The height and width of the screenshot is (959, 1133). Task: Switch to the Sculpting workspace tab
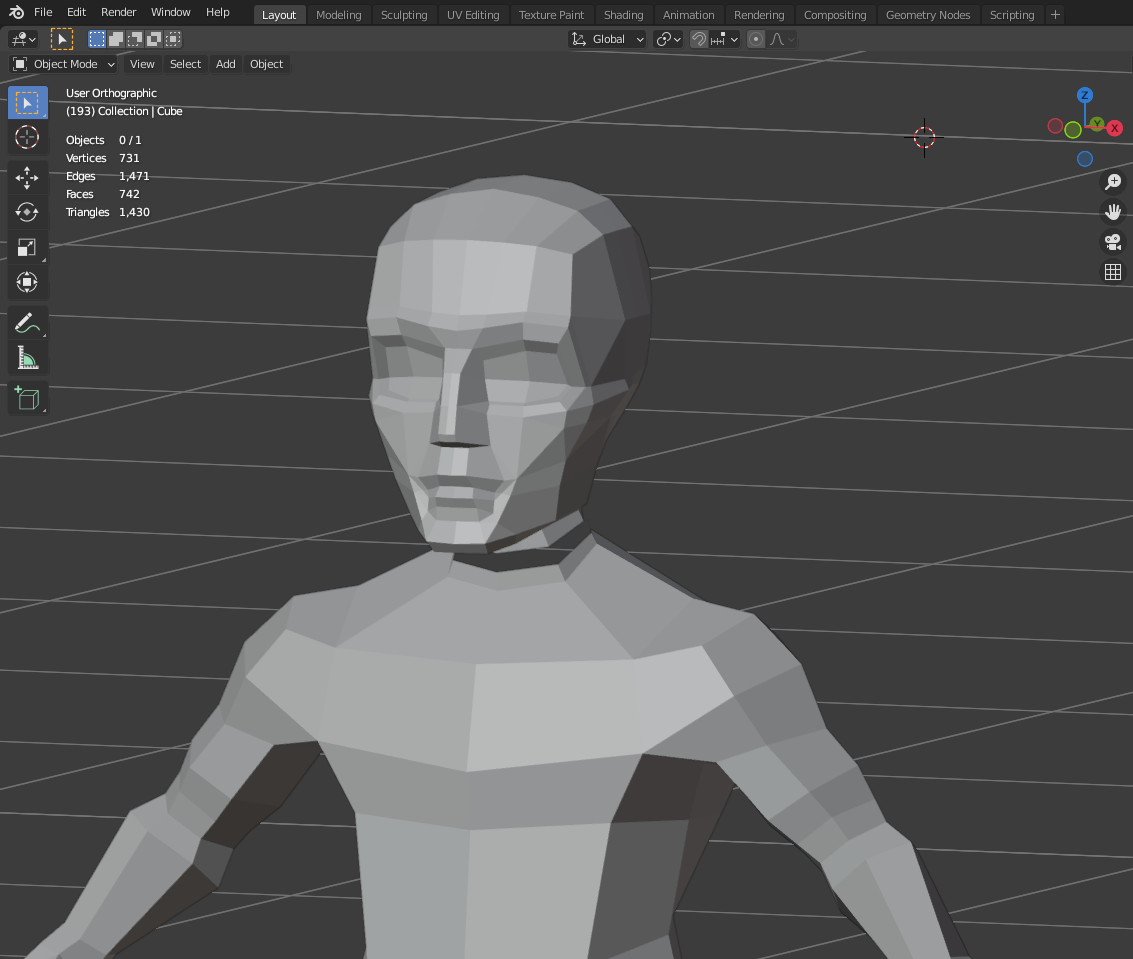tap(404, 15)
